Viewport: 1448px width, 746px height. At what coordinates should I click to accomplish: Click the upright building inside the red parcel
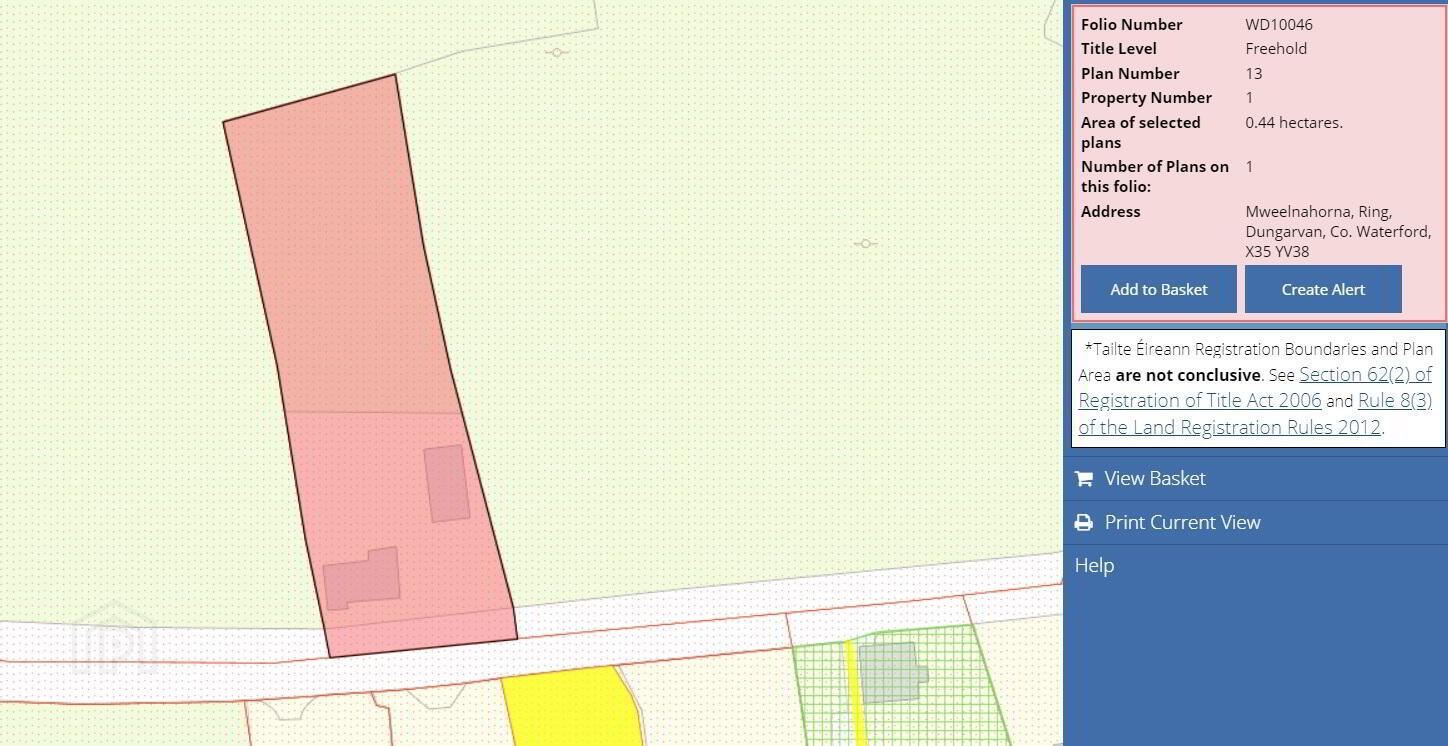pos(446,484)
